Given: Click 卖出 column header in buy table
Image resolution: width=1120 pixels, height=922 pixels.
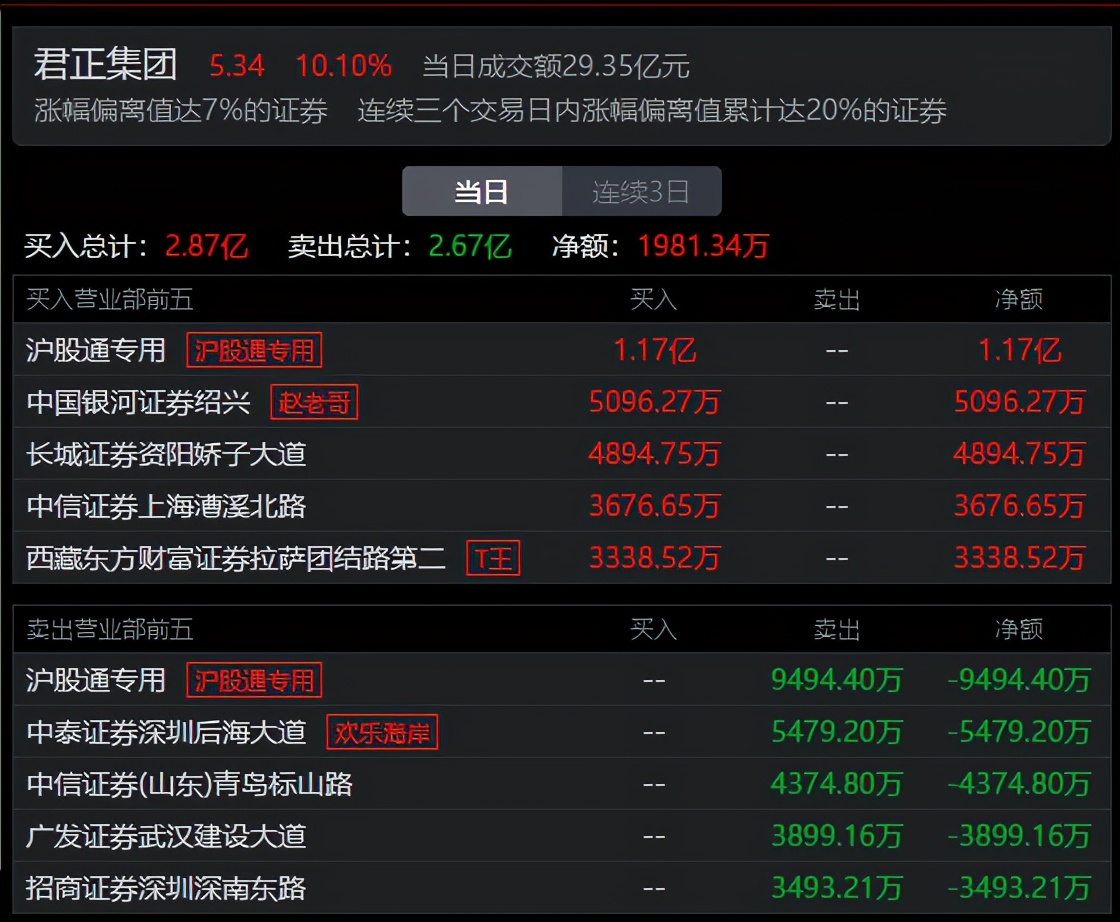Looking at the screenshot, I should click(x=836, y=299).
